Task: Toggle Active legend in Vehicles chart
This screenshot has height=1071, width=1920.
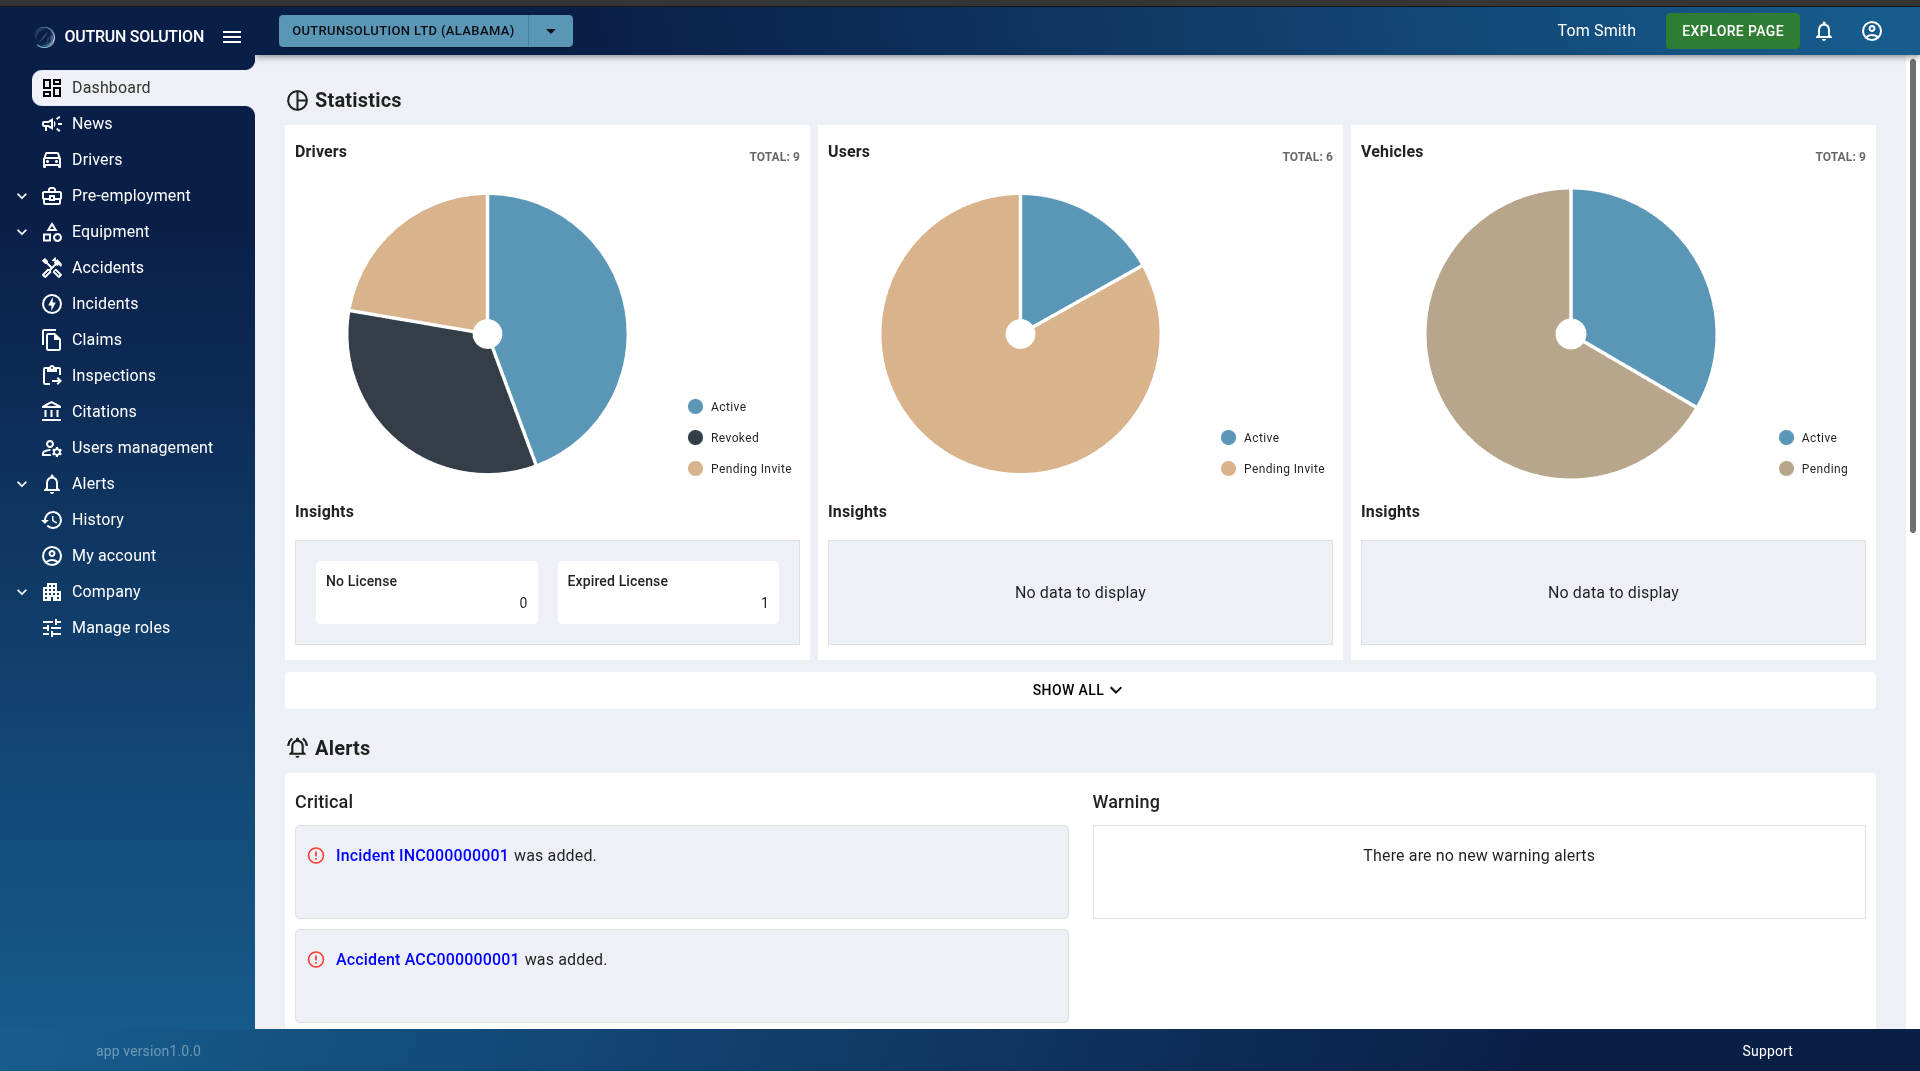Action: tap(1818, 438)
